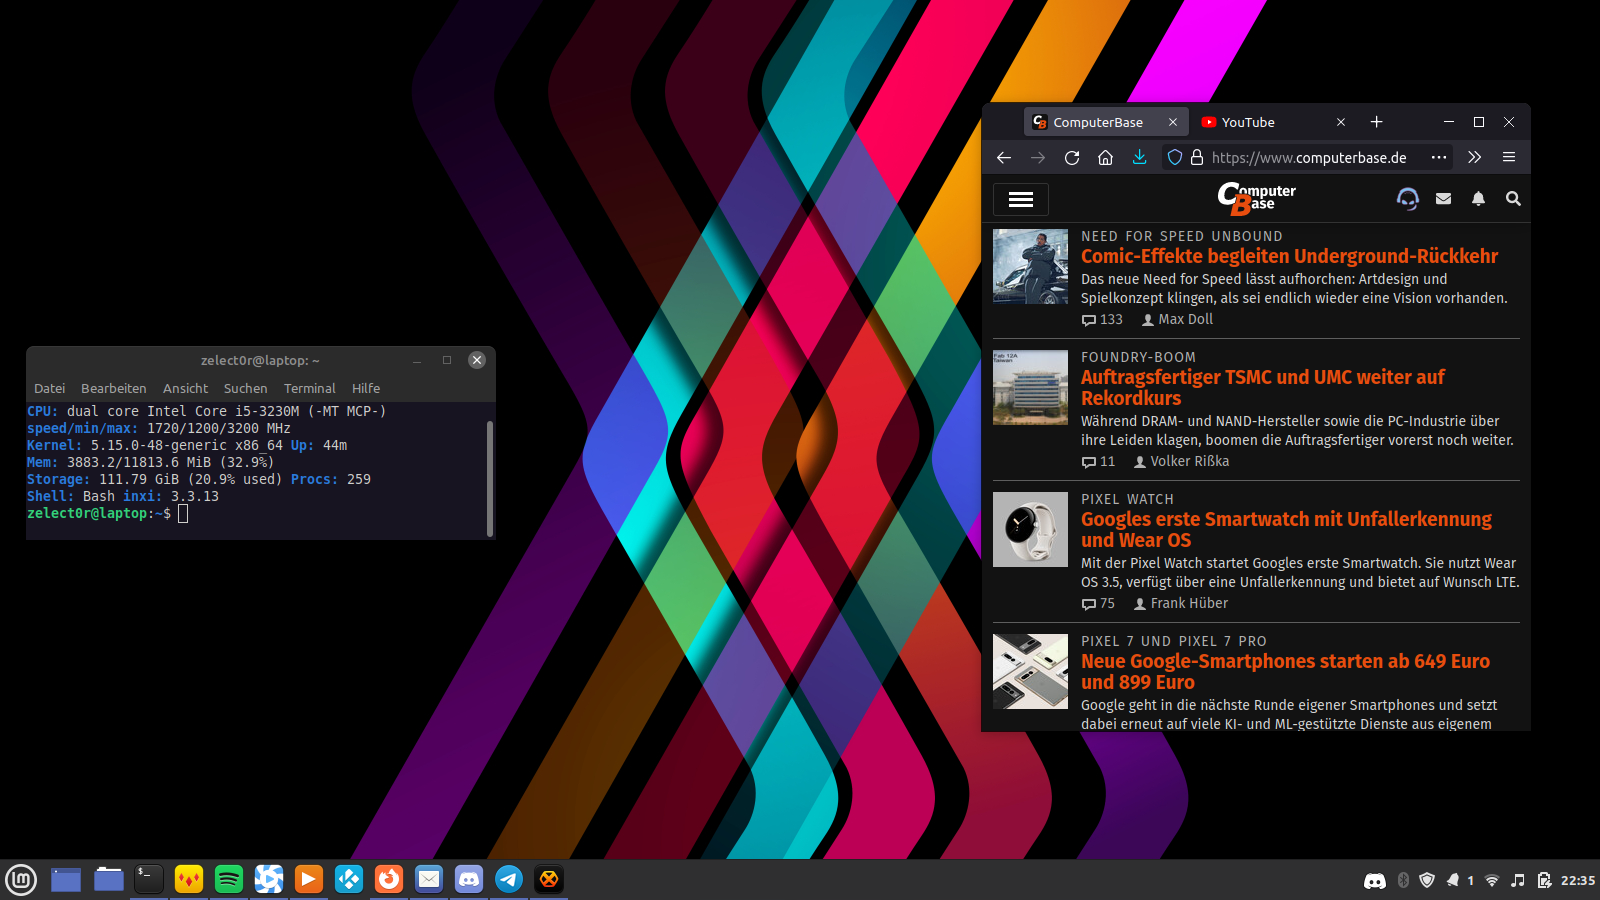1600x900 pixels.
Task: Click the Discord system tray icon
Action: (1375, 881)
